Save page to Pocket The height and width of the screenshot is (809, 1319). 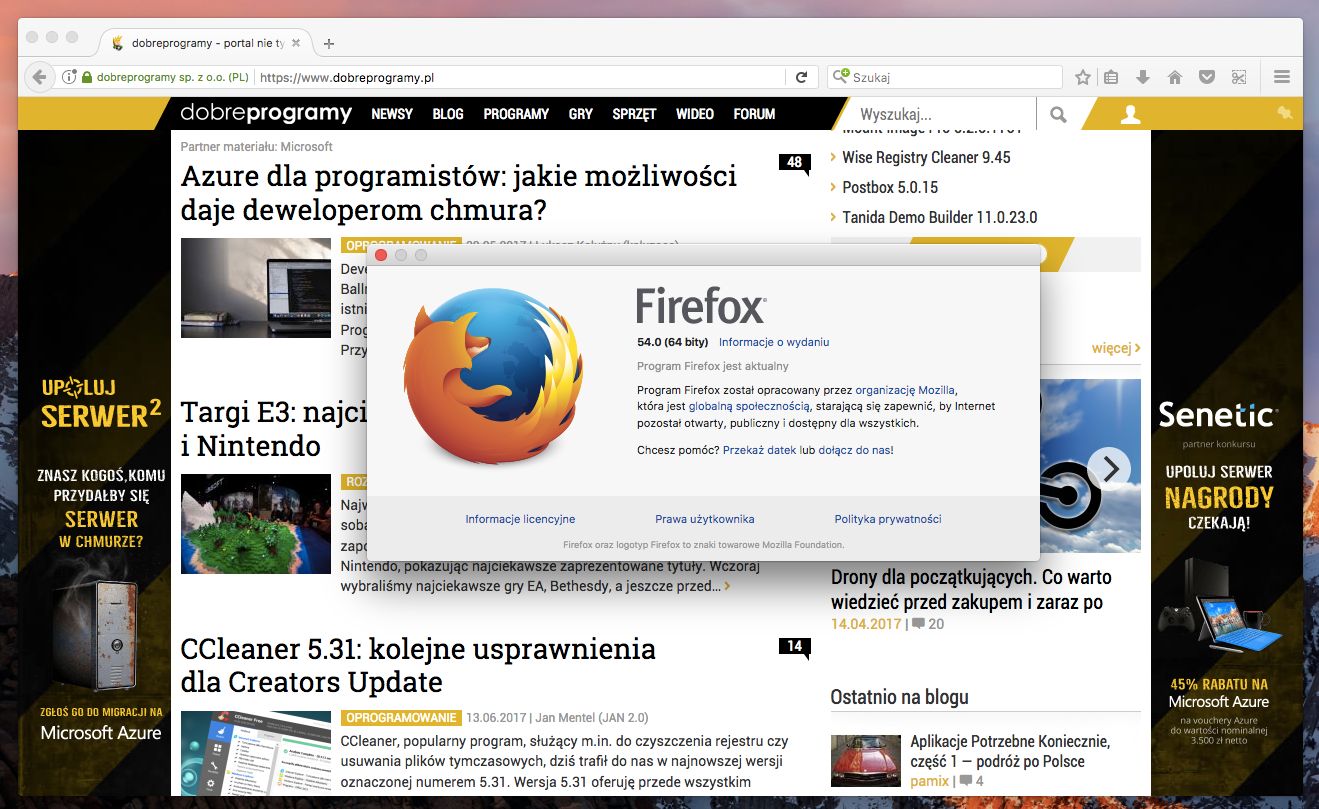(x=1207, y=77)
